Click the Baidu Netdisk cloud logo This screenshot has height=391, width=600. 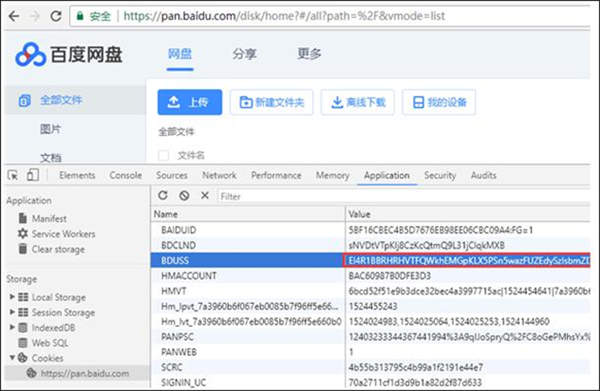click(x=31, y=54)
